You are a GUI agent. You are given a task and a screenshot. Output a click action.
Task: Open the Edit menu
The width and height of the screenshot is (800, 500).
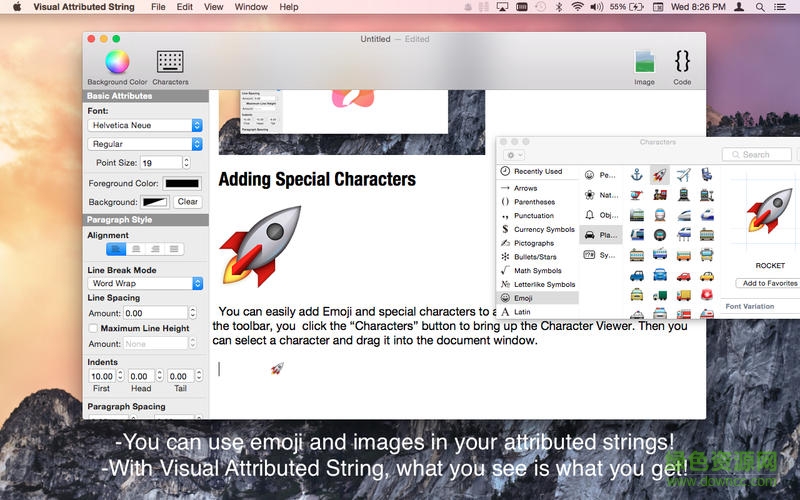pos(185,7)
